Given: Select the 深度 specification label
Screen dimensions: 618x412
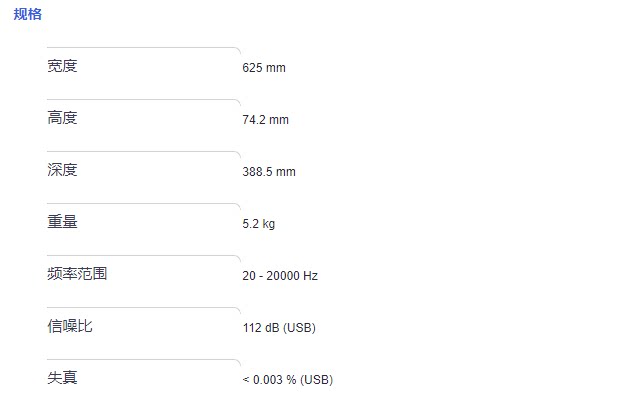Looking at the screenshot, I should point(62,170).
